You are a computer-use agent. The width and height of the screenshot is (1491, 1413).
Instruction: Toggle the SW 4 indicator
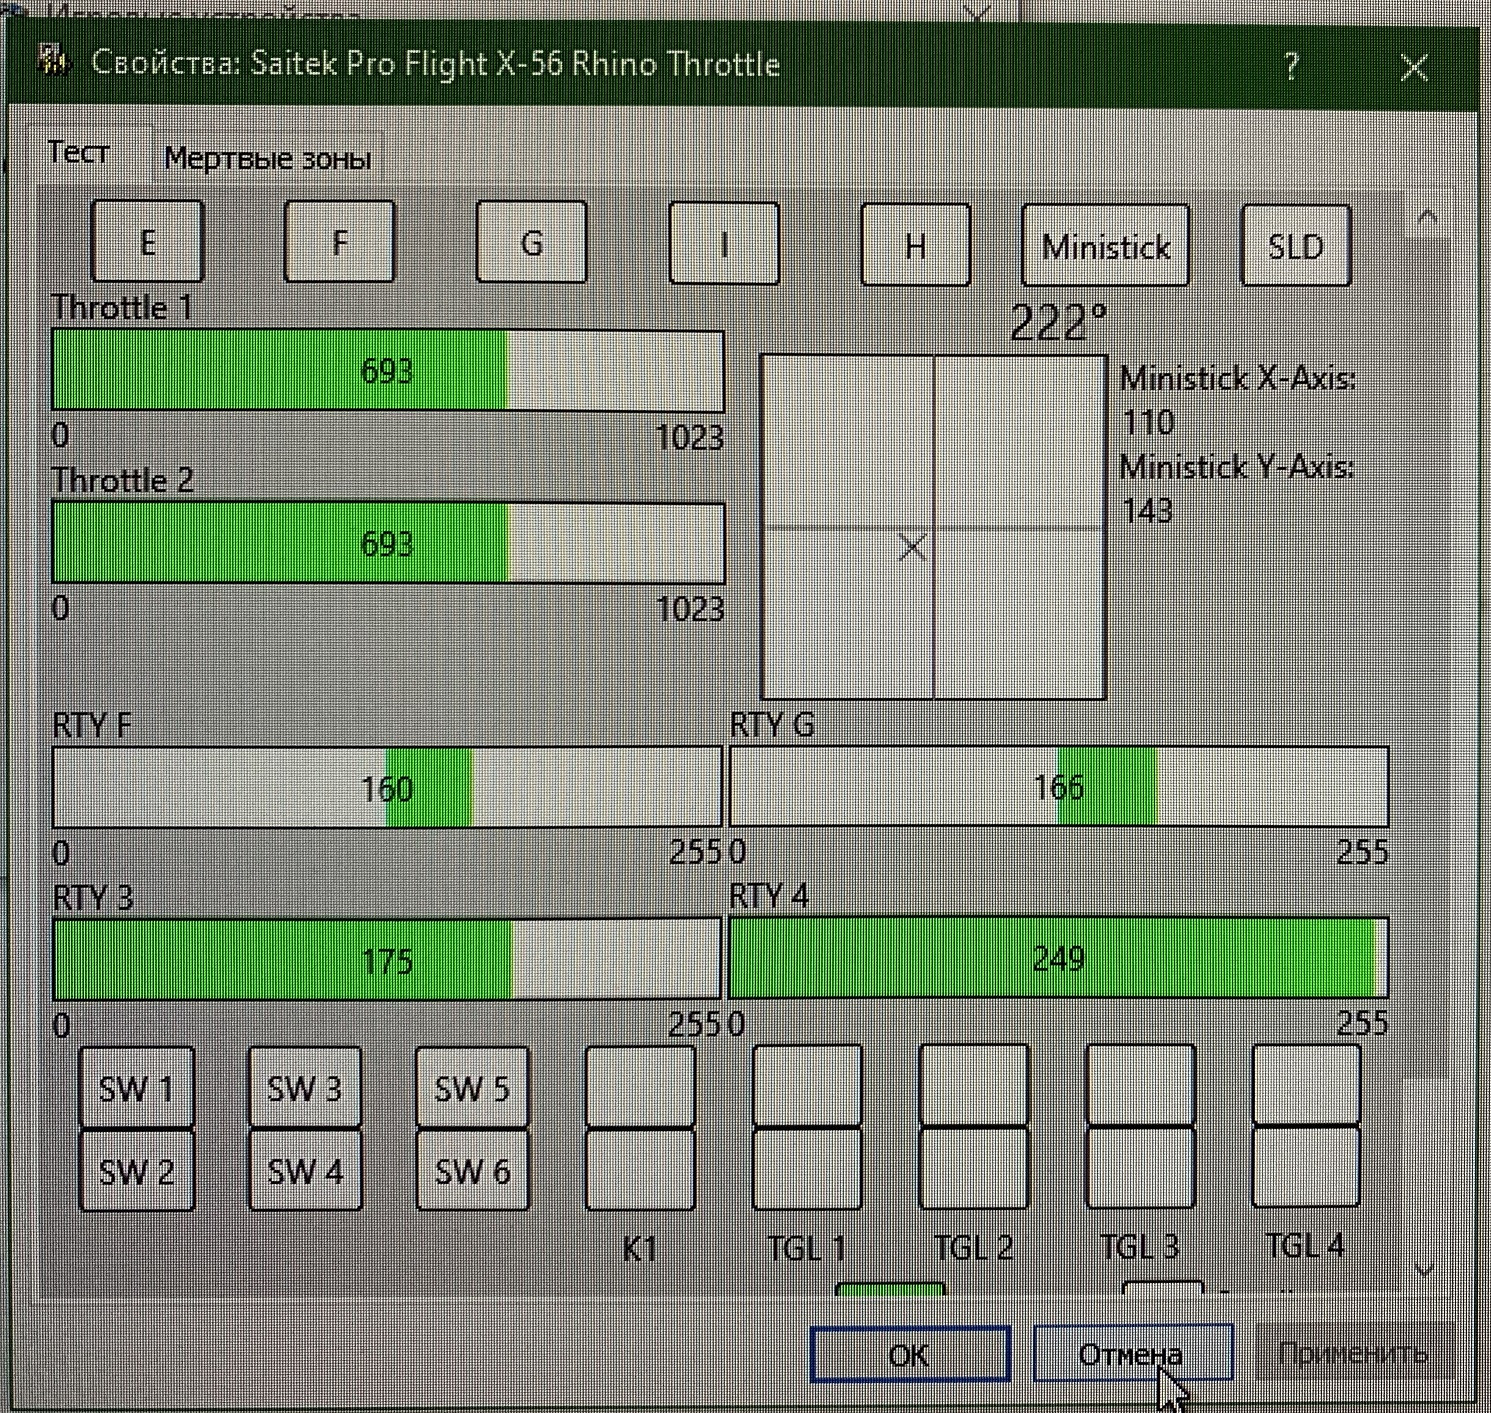305,1170
